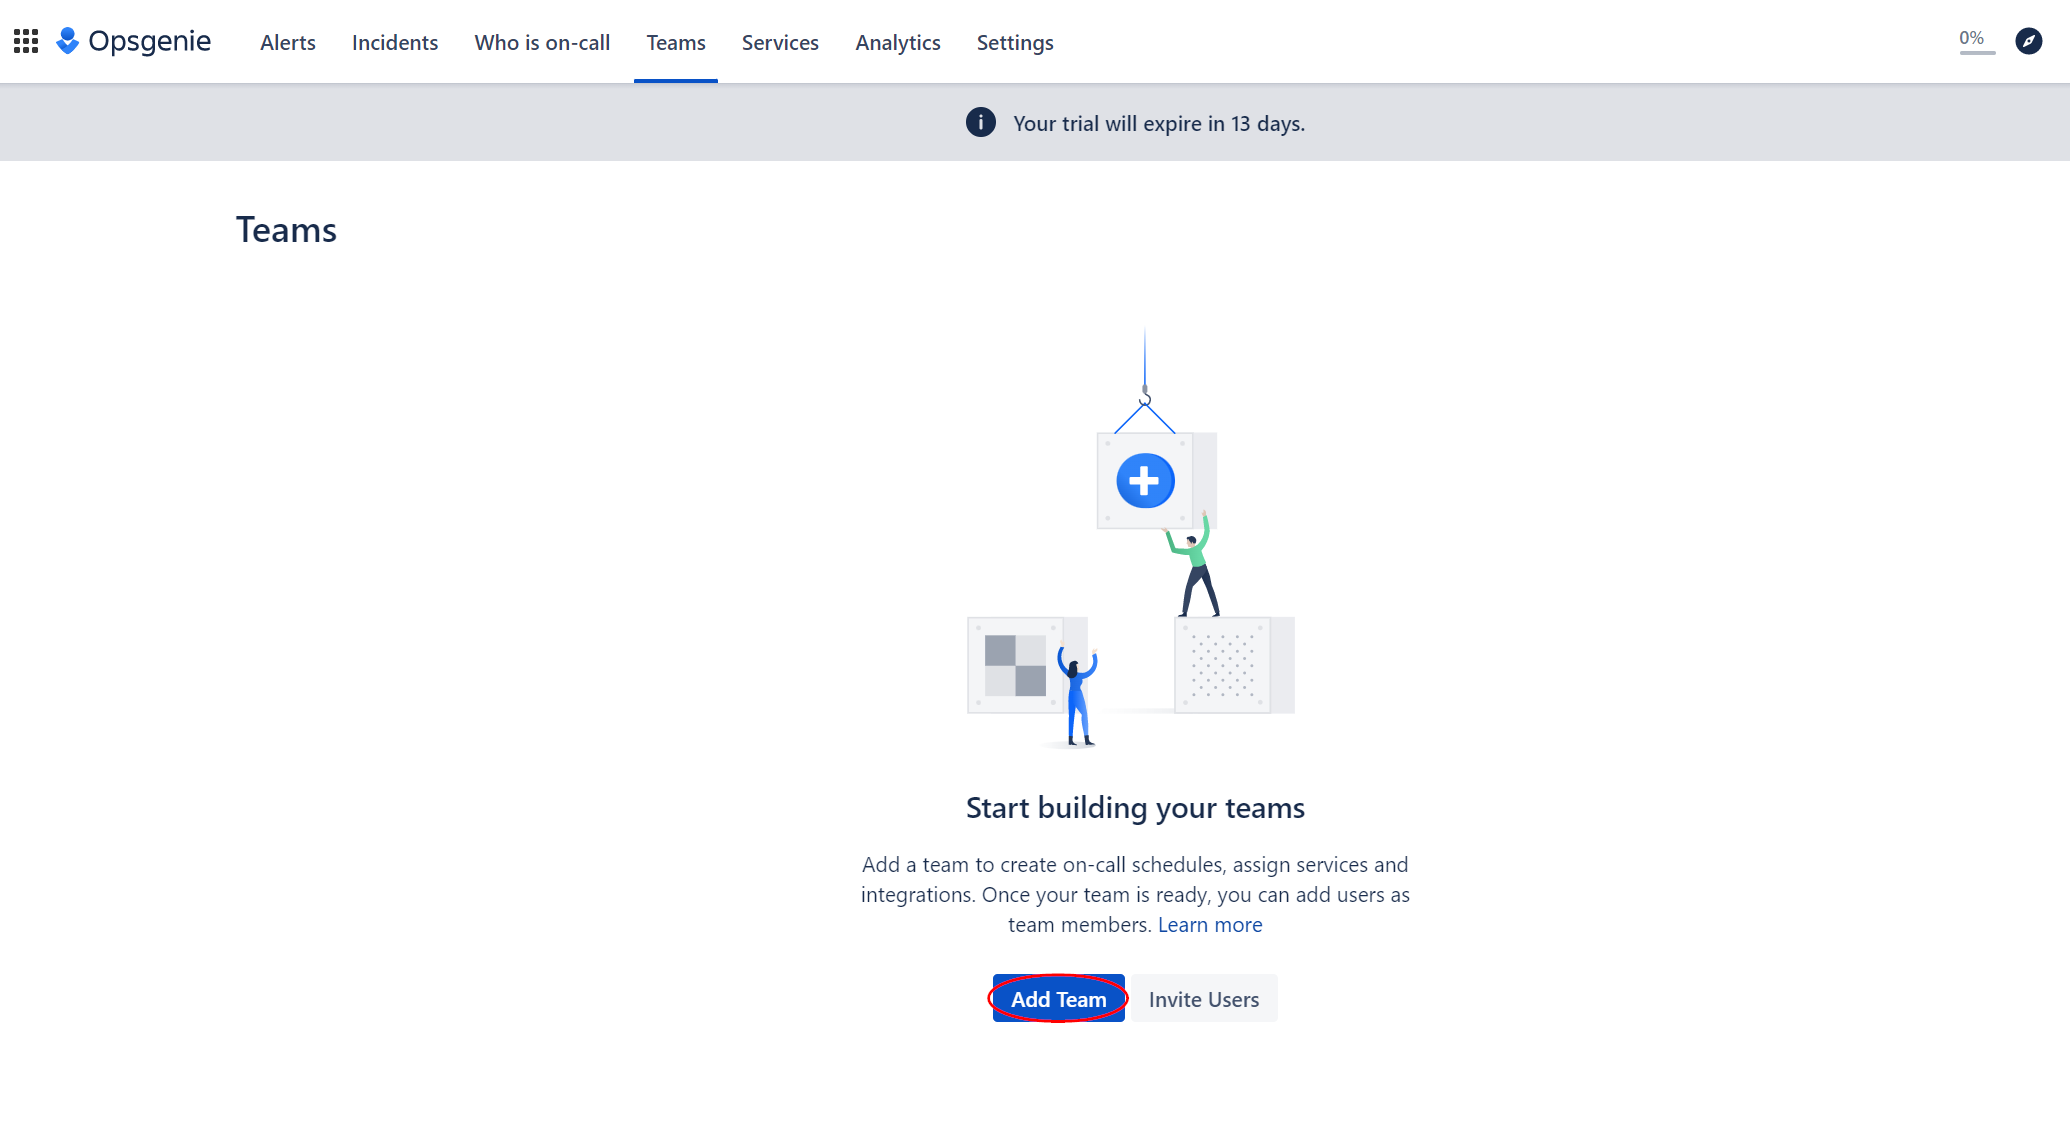
Task: Go to the Incidents page
Action: (x=394, y=42)
